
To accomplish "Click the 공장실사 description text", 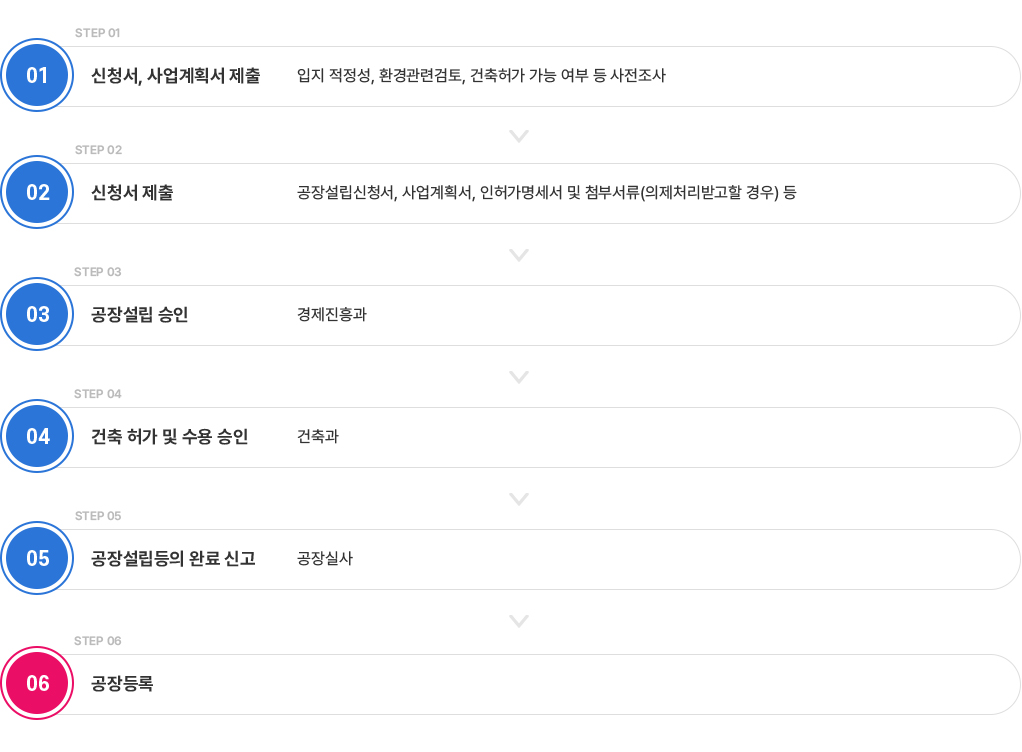I will pyautogui.click(x=325, y=559).
